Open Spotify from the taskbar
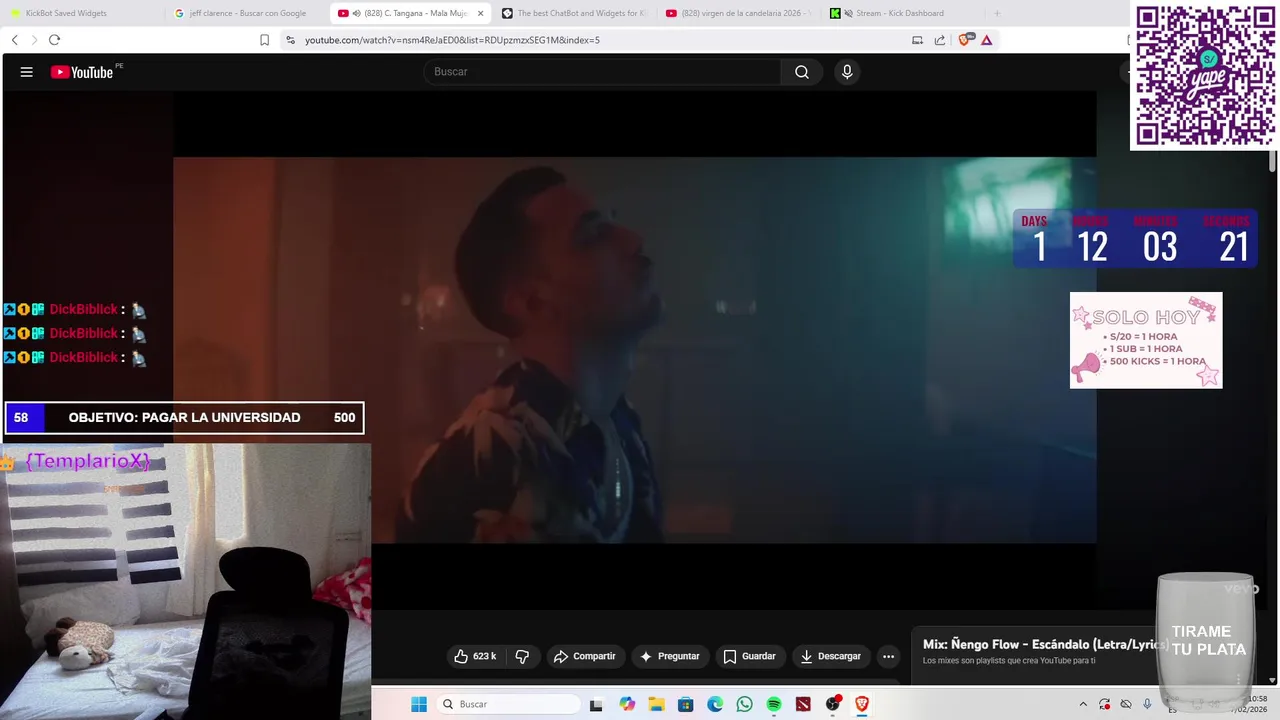The image size is (1280, 720). (x=774, y=704)
